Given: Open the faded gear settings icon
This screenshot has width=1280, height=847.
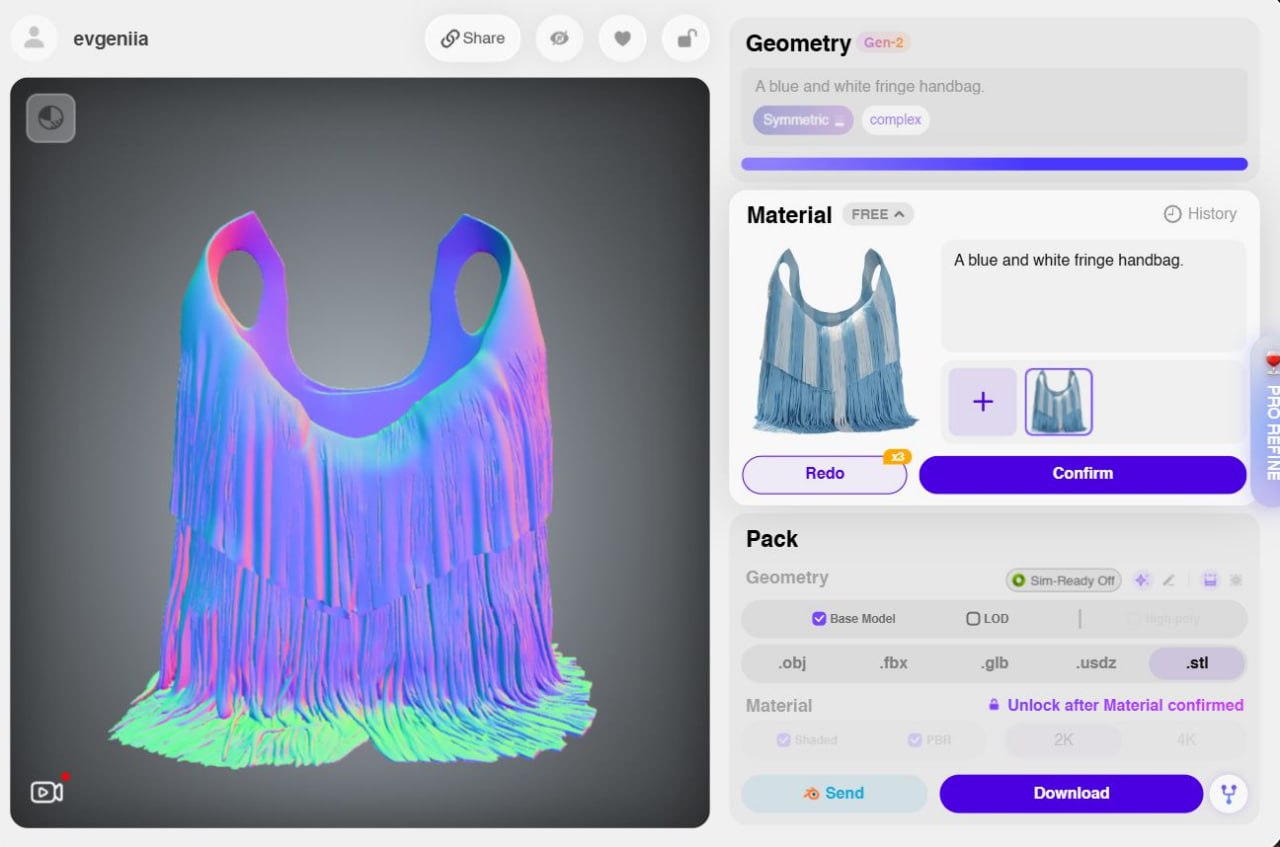Looking at the screenshot, I should (x=1236, y=580).
